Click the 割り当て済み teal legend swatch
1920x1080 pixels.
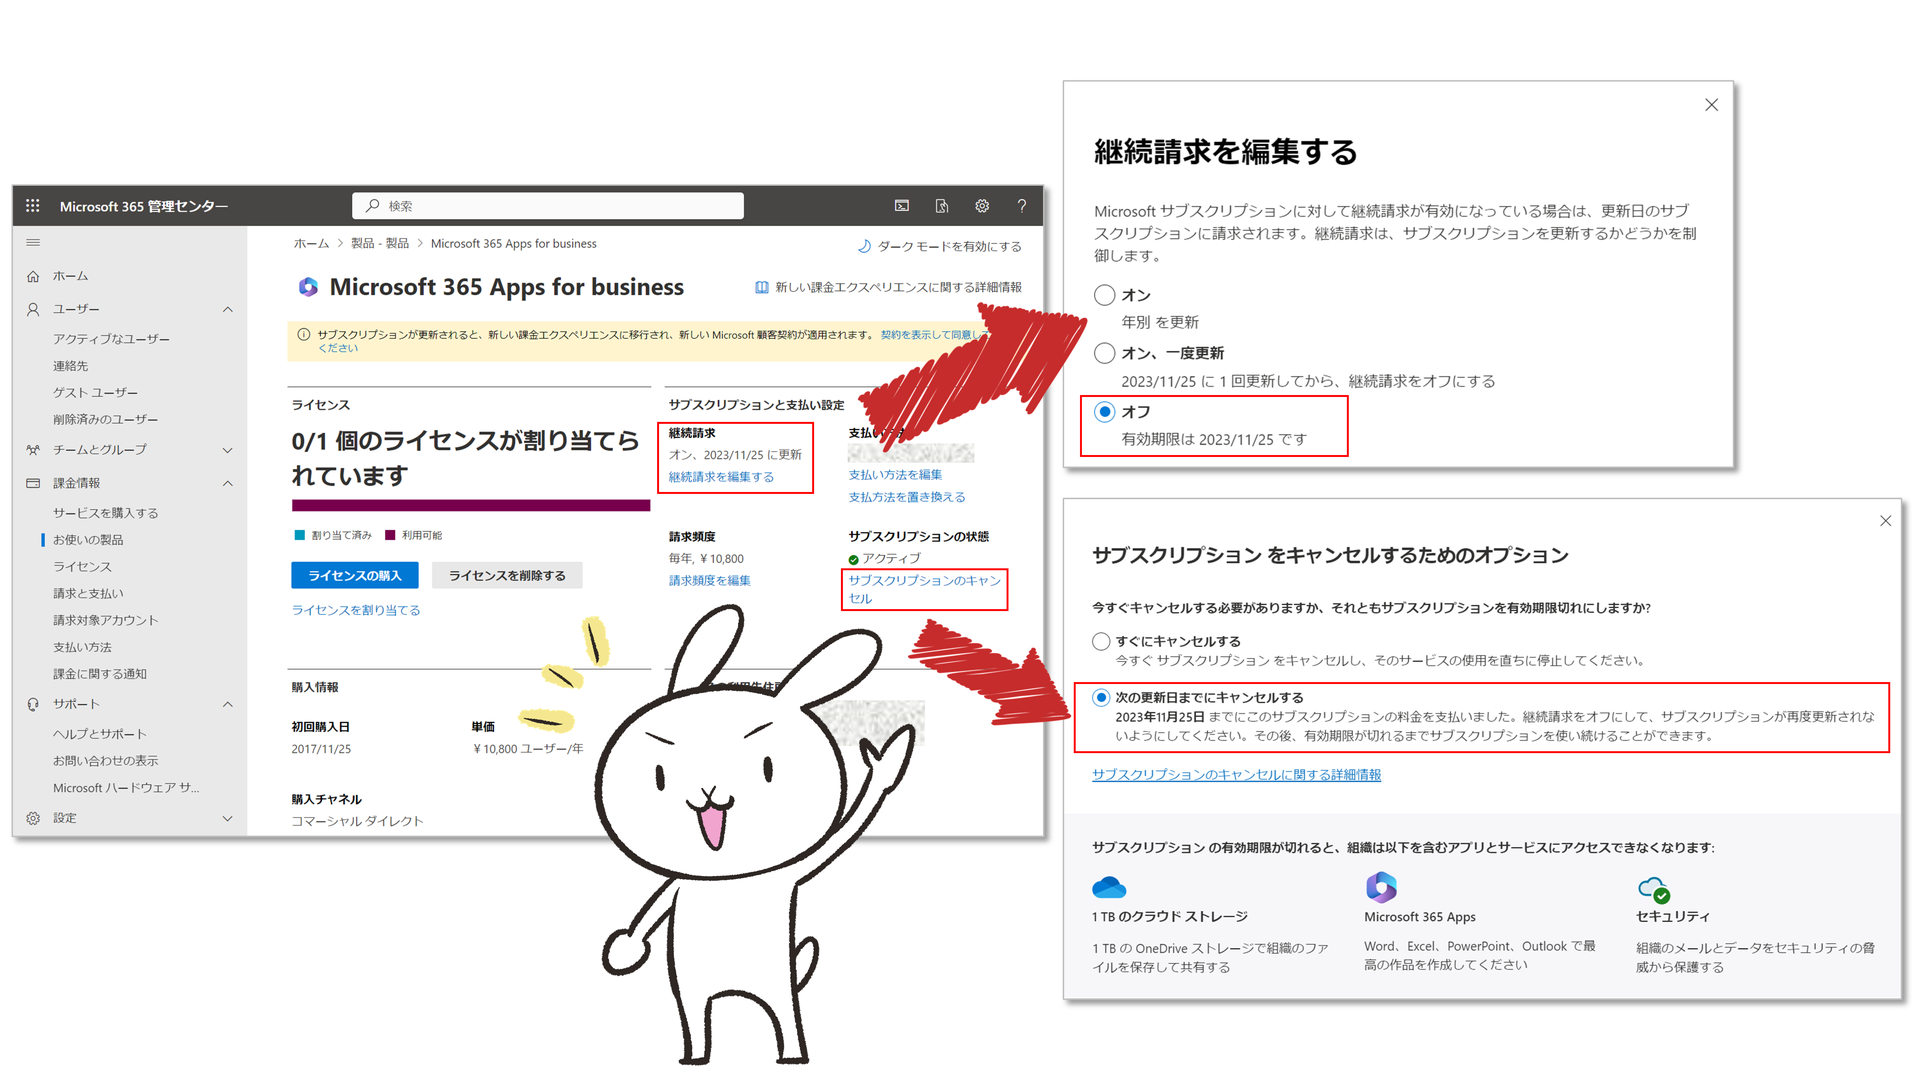coord(299,535)
